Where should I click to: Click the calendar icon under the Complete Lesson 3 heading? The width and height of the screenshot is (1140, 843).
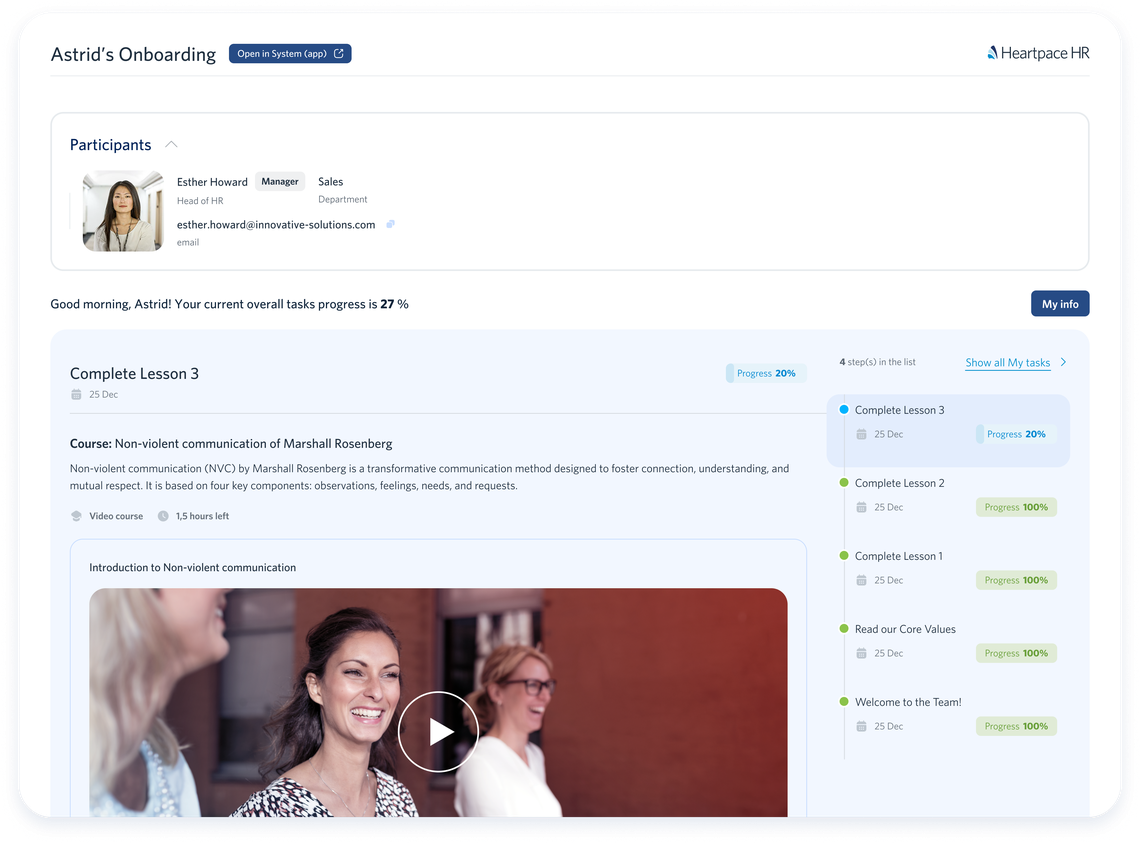(76, 394)
